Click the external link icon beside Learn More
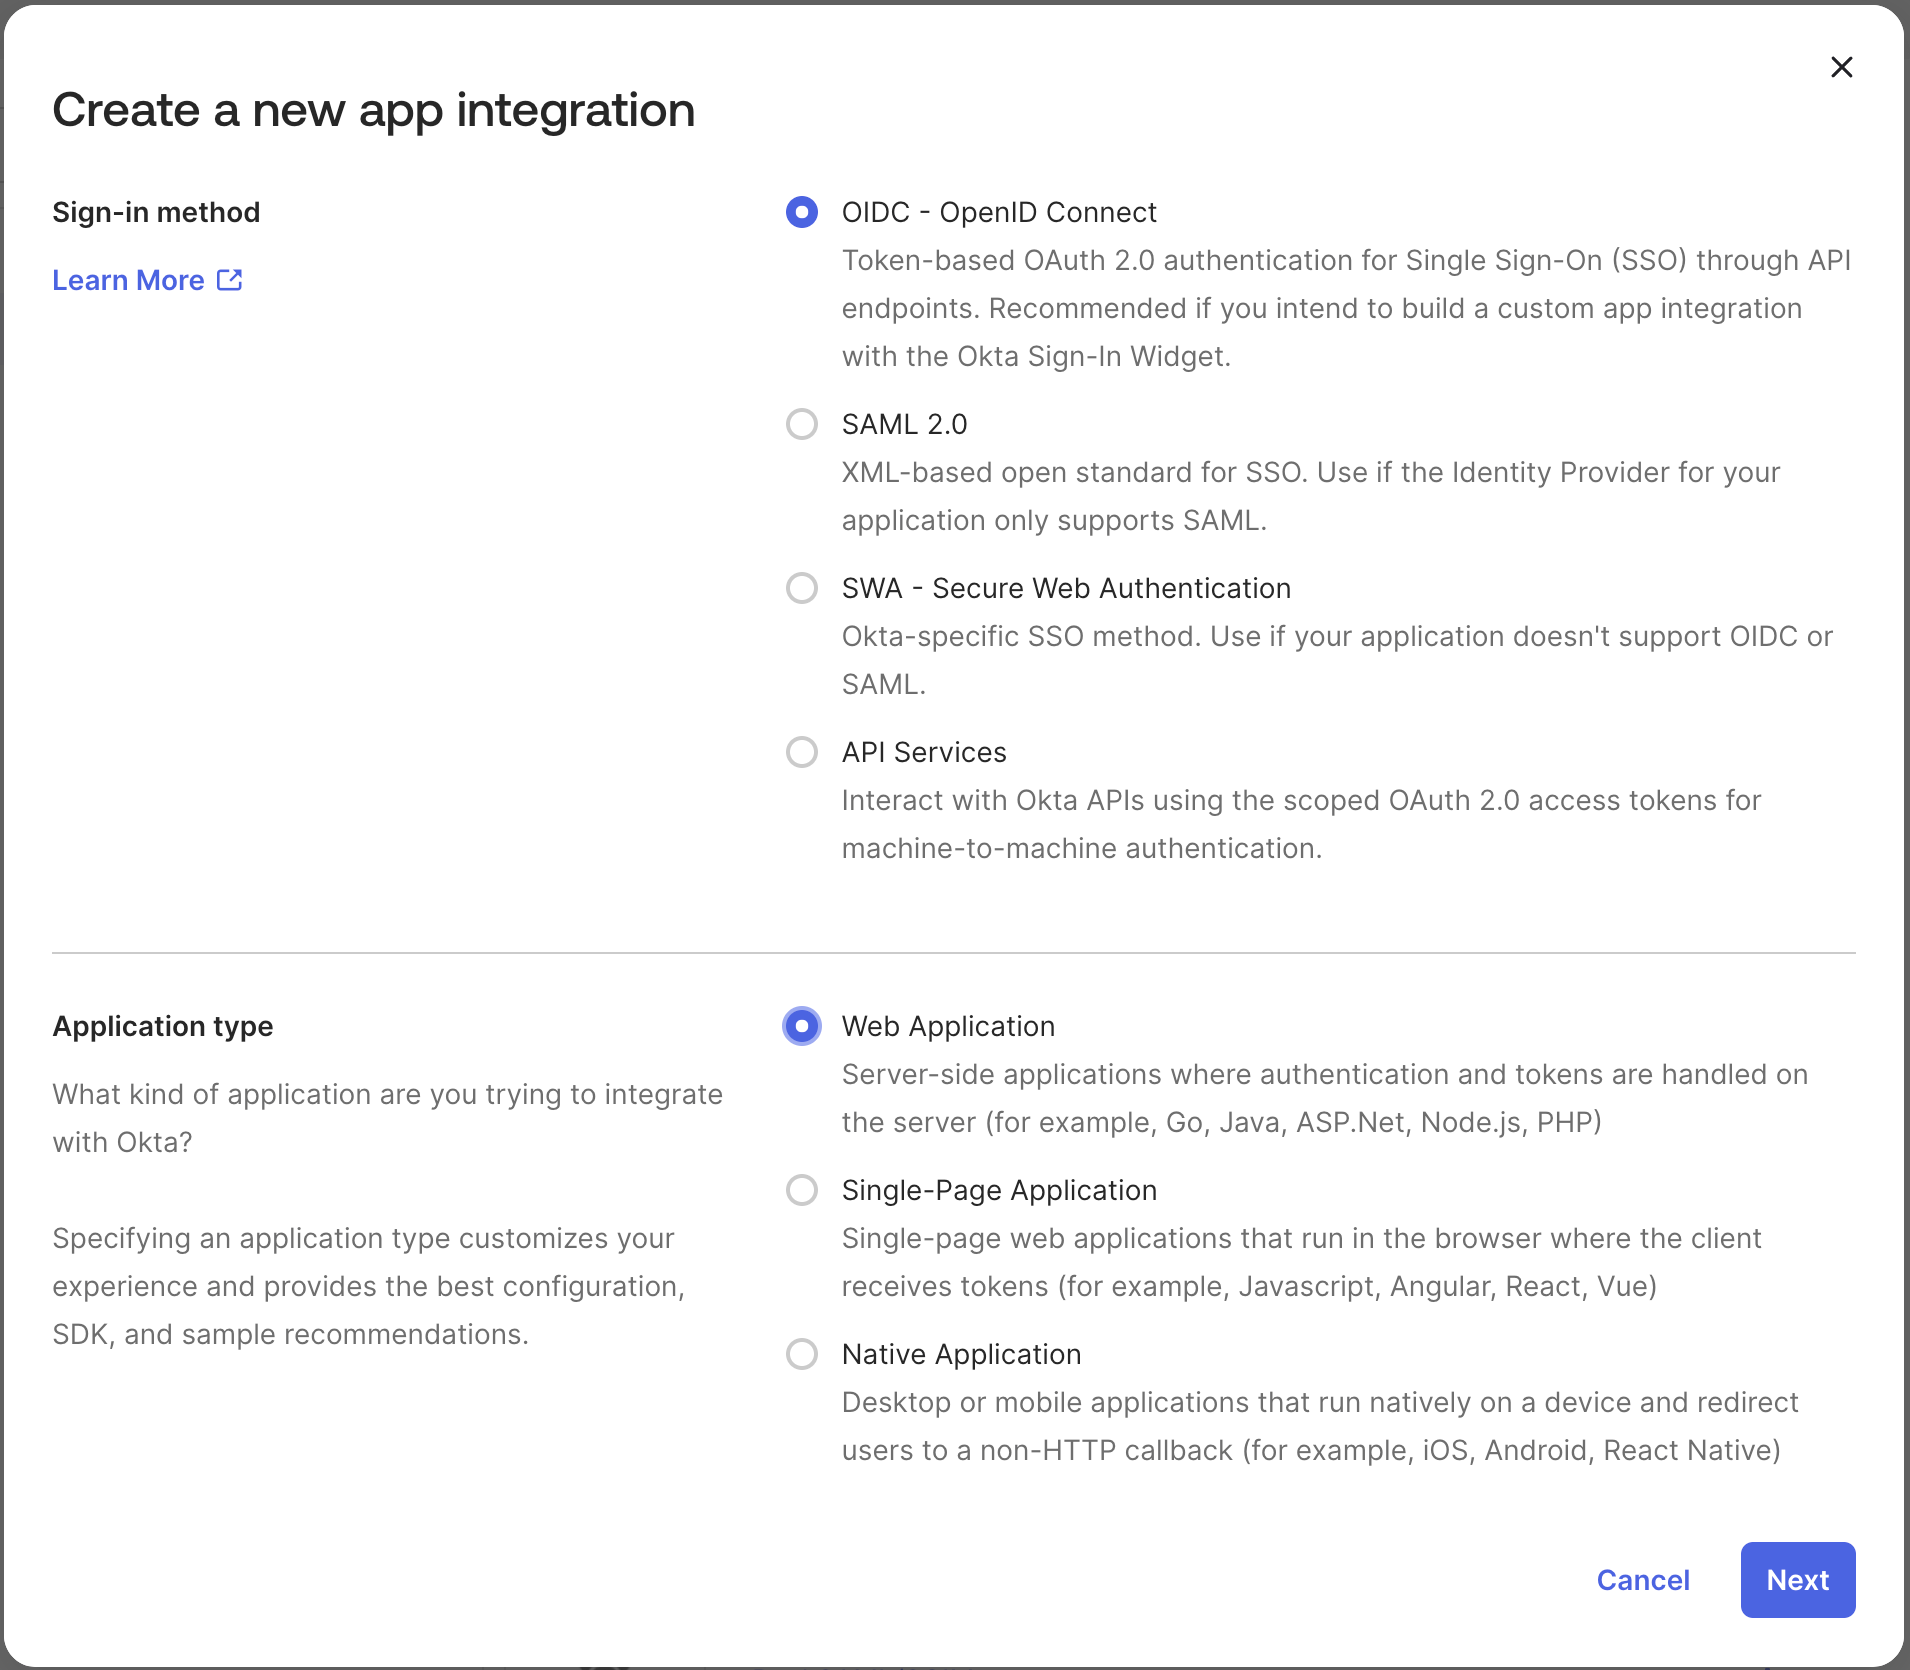Screen dimensions: 1910x1670 pyautogui.click(x=229, y=279)
